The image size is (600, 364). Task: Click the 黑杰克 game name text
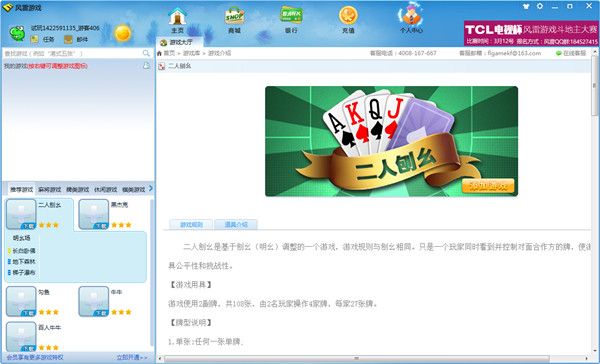119,205
